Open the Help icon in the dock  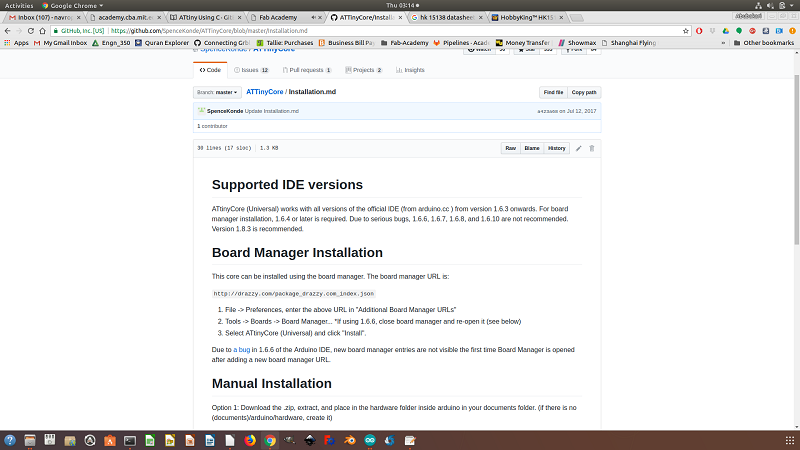point(10,440)
